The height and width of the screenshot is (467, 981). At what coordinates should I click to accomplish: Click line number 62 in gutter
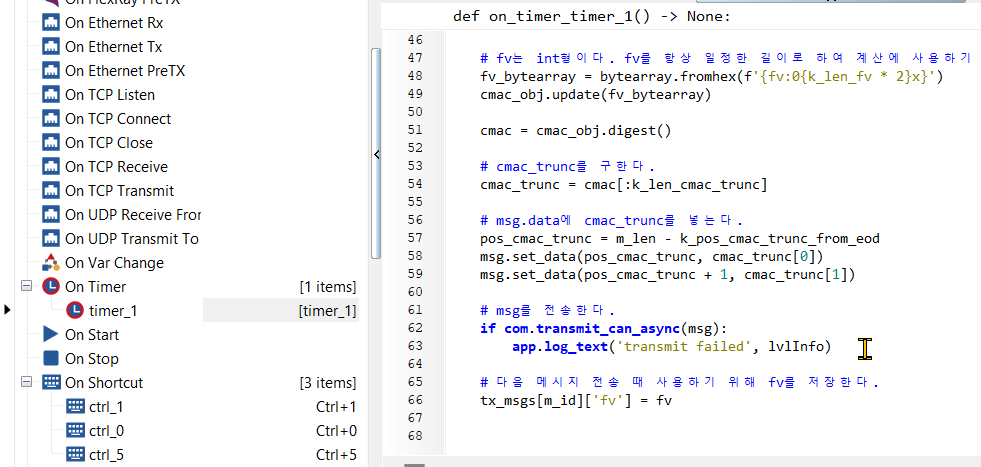click(x=415, y=327)
